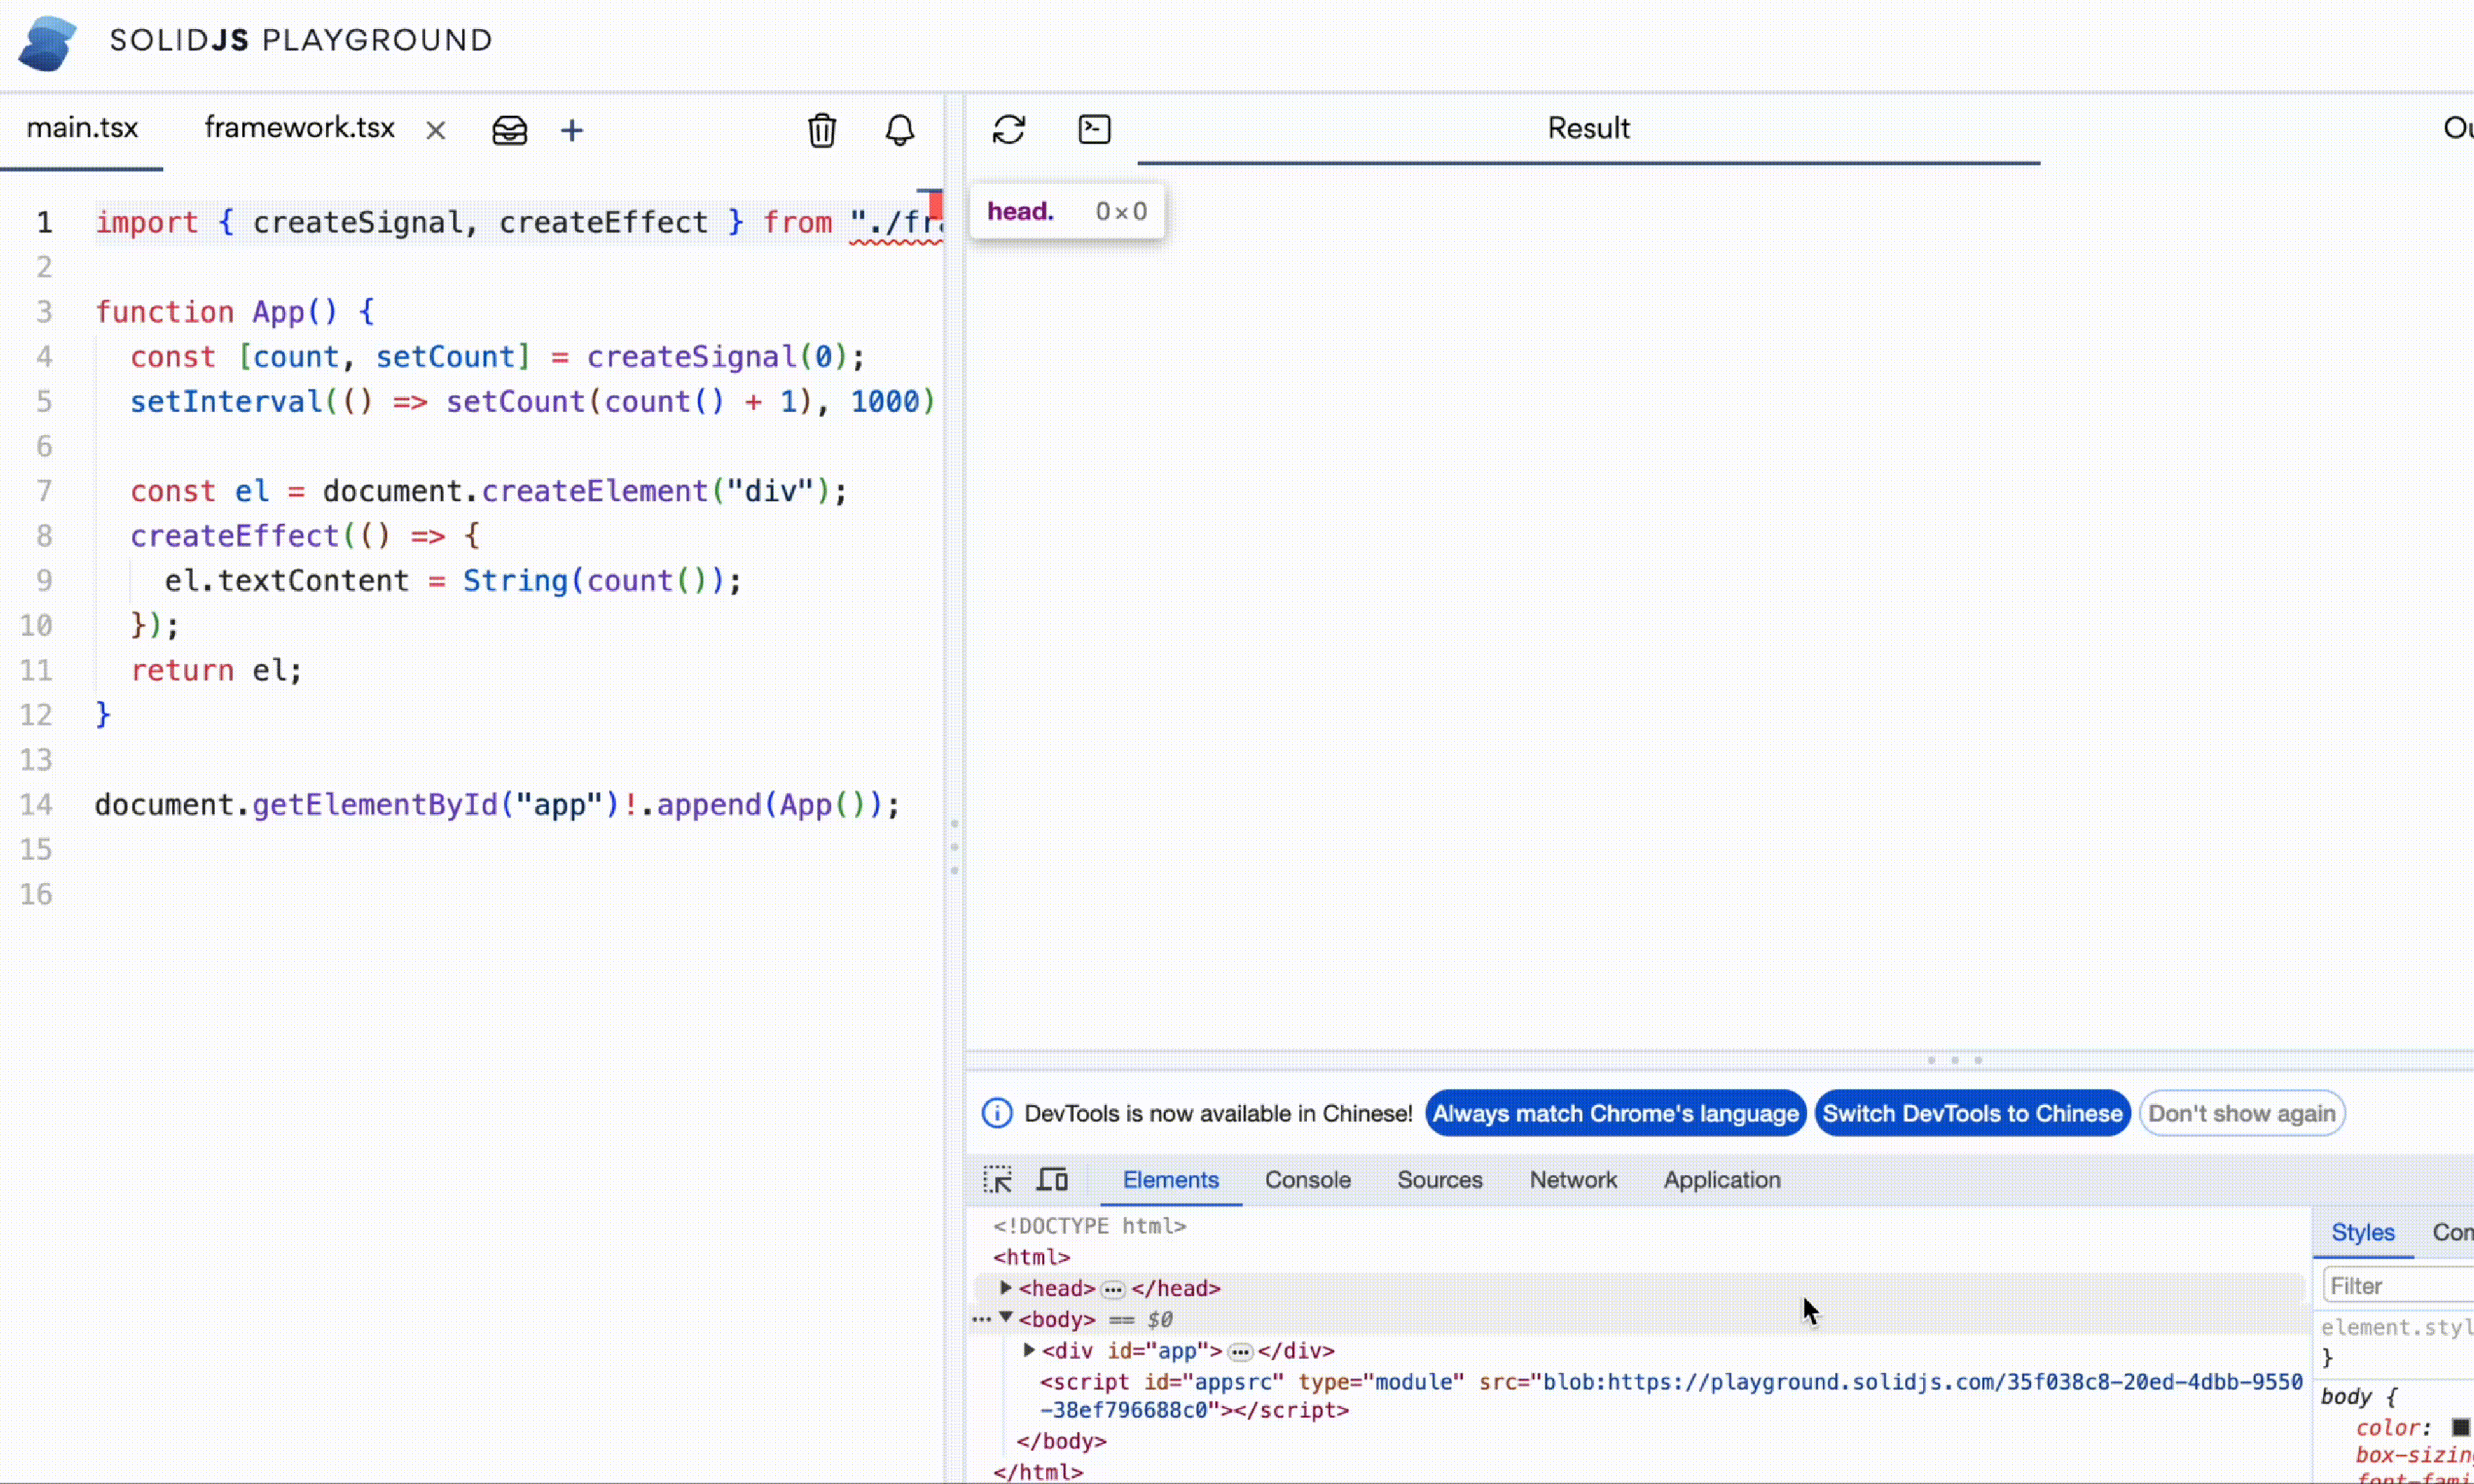The height and width of the screenshot is (1484, 2474).
Task: Click the SolidJS logo icon
Action: click(47, 42)
